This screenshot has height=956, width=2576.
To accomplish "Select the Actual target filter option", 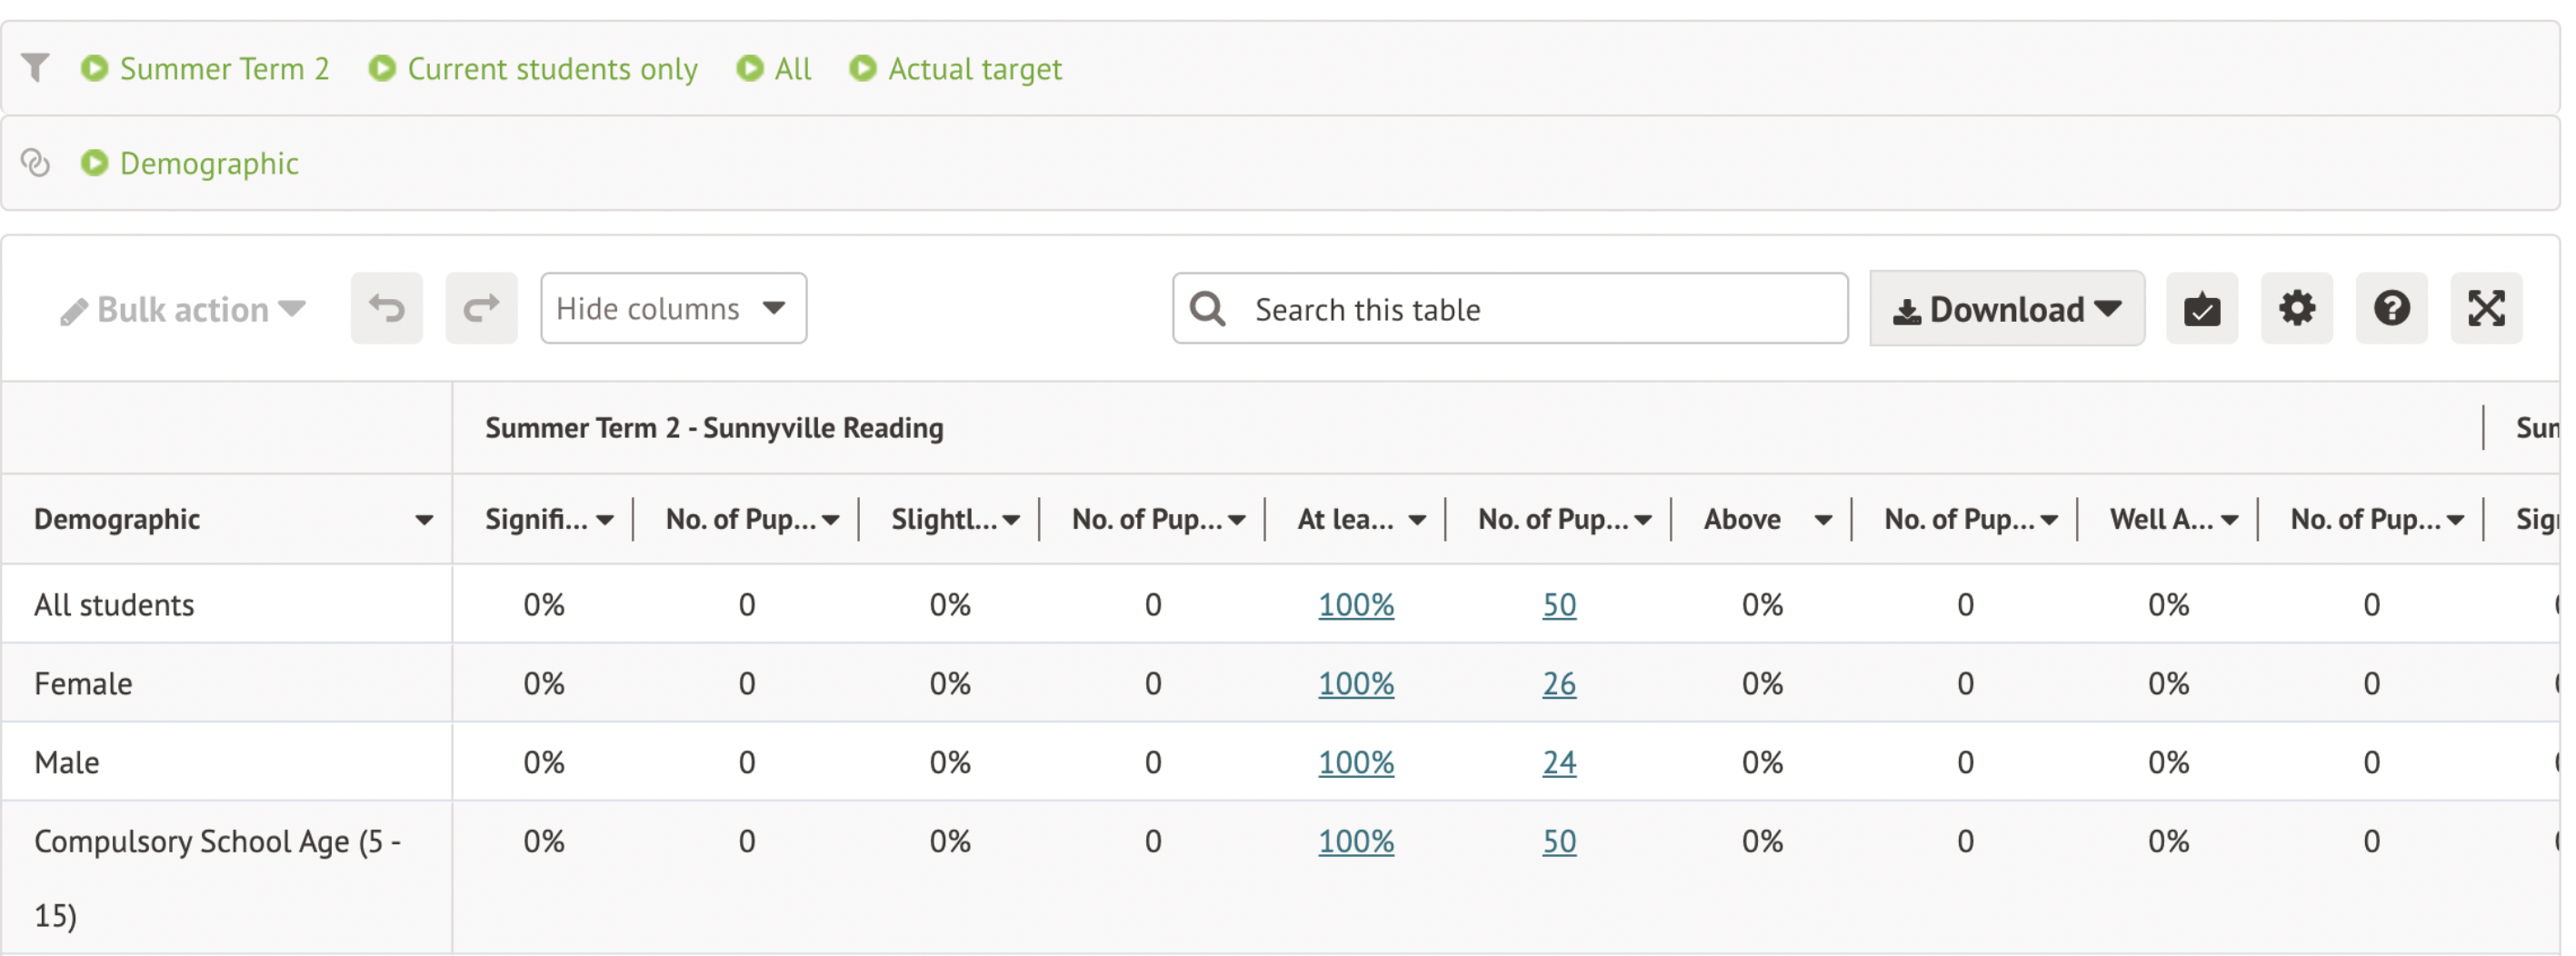I will tap(956, 69).
